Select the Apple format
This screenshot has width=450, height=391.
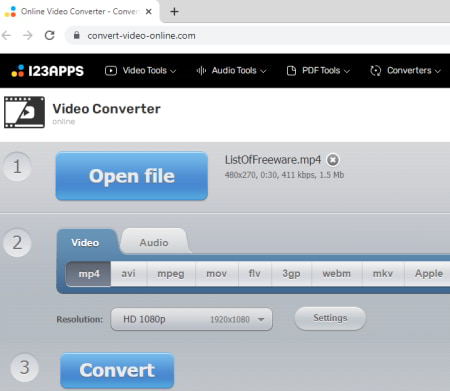pyautogui.click(x=428, y=274)
